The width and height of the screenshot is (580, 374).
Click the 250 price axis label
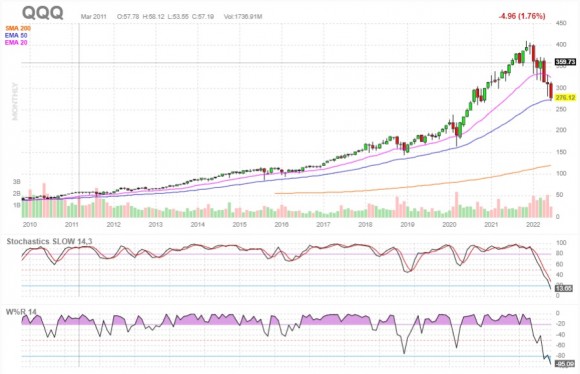click(561, 109)
